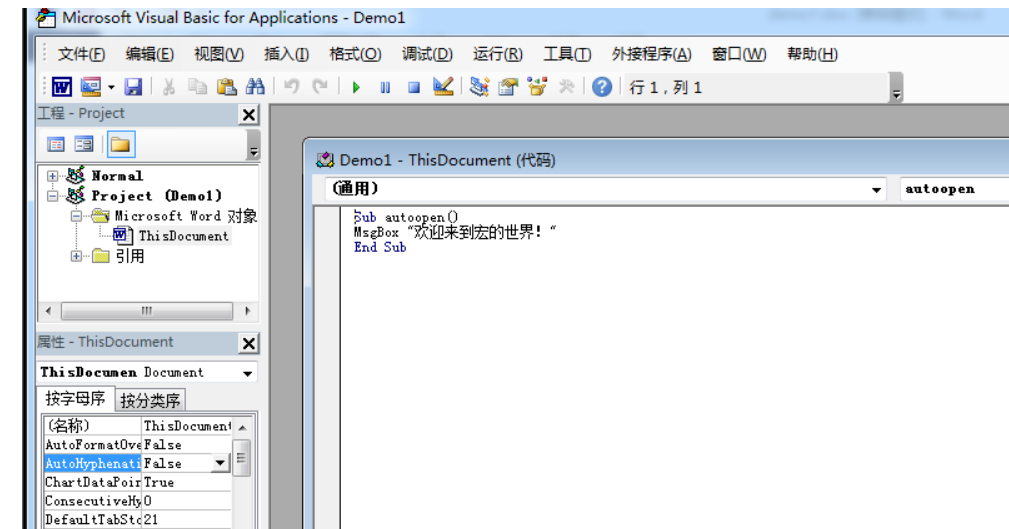The width and height of the screenshot is (1009, 529).
Task: Click Project tree scroll right arrow
Action: 248,311
